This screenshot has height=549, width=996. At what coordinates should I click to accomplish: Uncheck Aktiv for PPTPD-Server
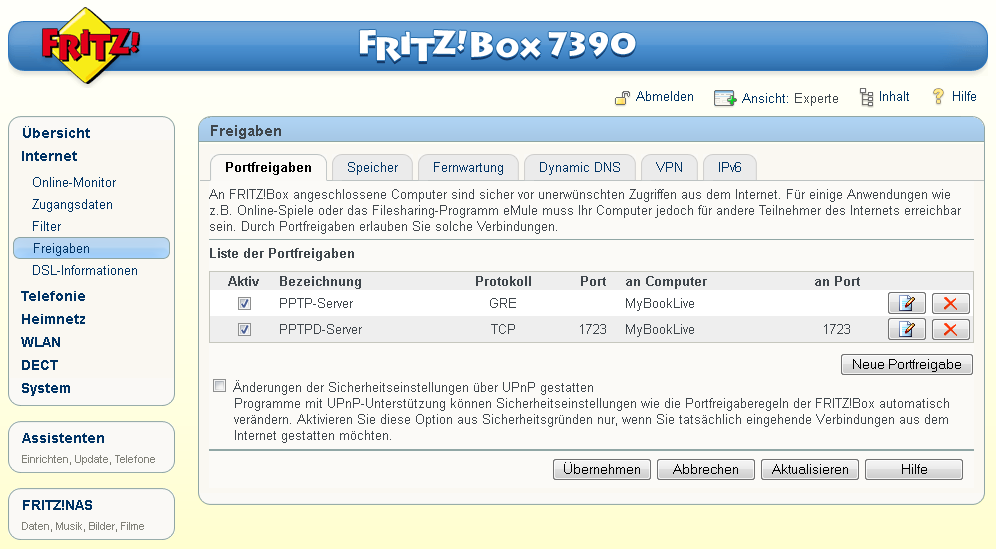[245, 330]
